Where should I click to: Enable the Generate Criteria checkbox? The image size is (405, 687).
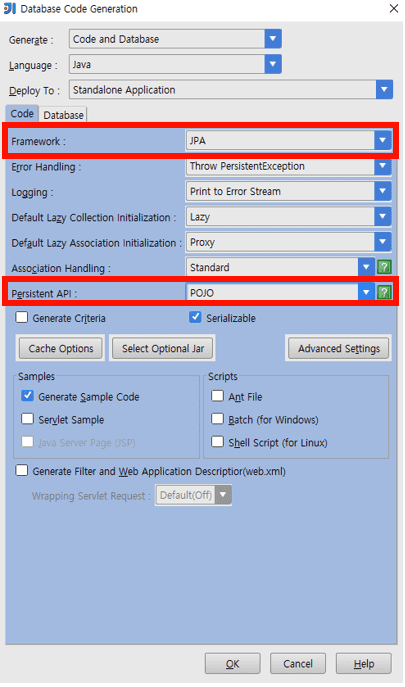pyautogui.click(x=21, y=317)
